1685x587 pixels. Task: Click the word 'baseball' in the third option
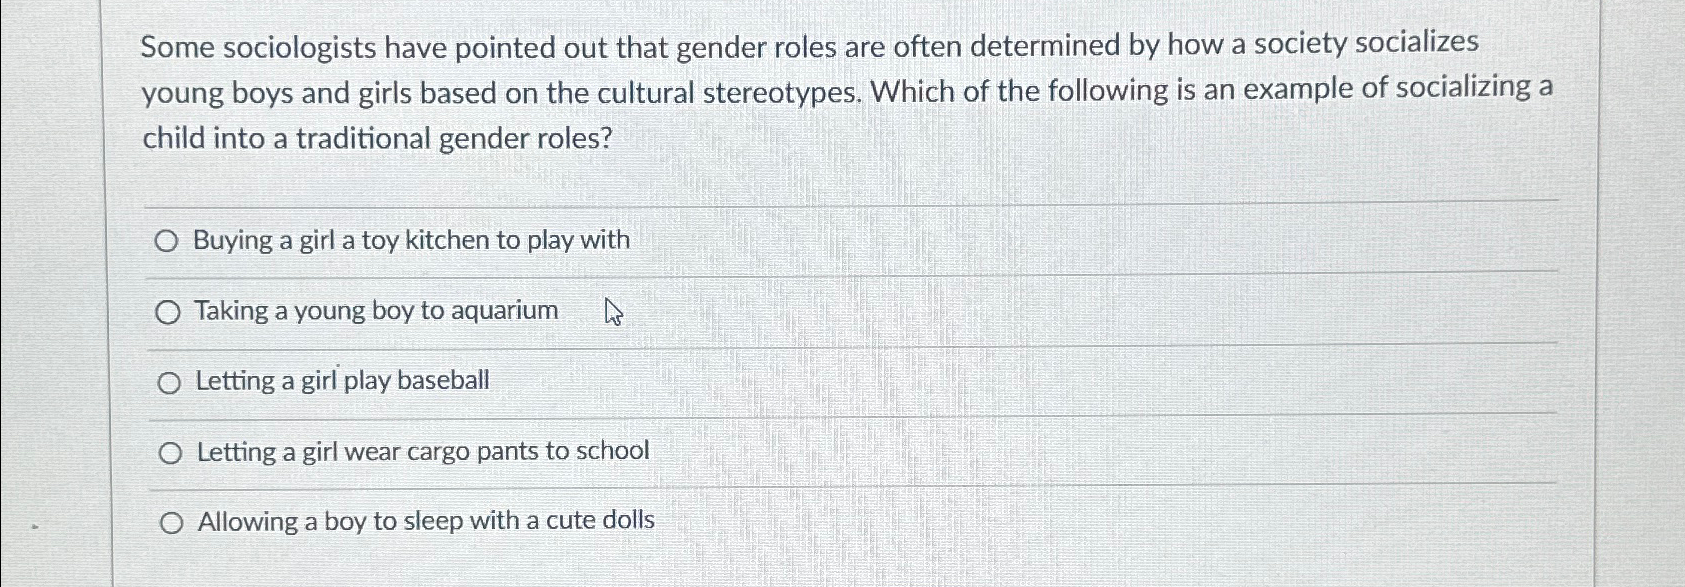tap(443, 381)
